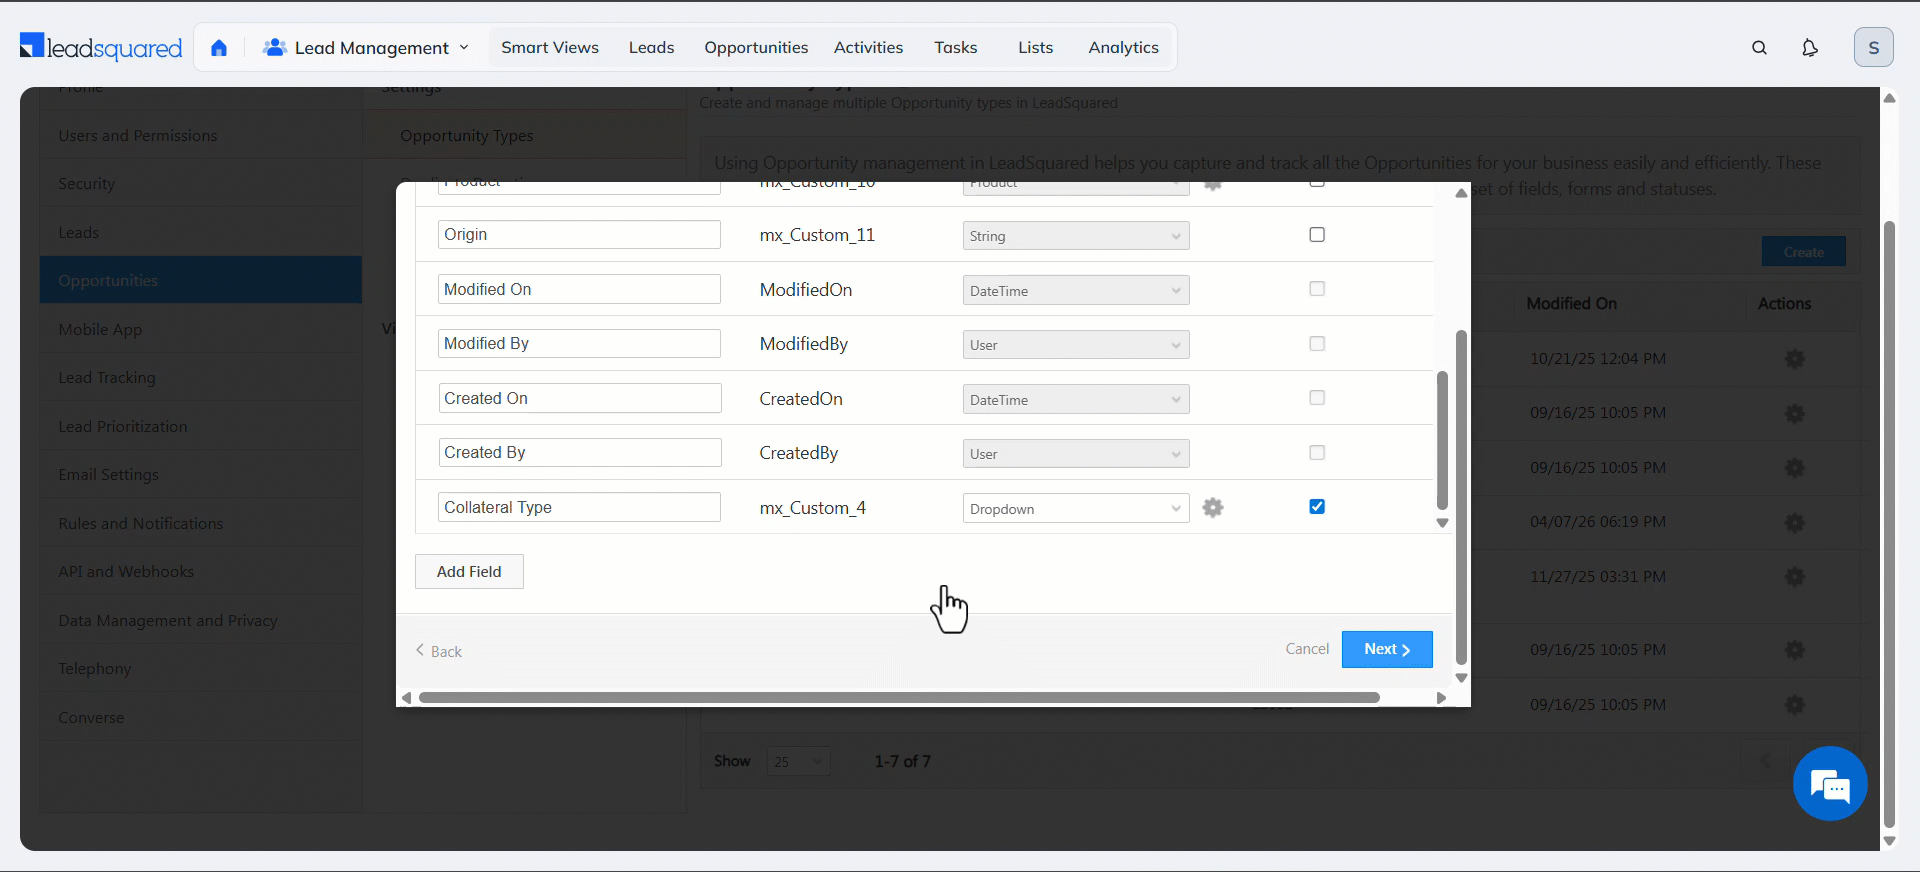Click the LeadSquared logo

point(101,47)
